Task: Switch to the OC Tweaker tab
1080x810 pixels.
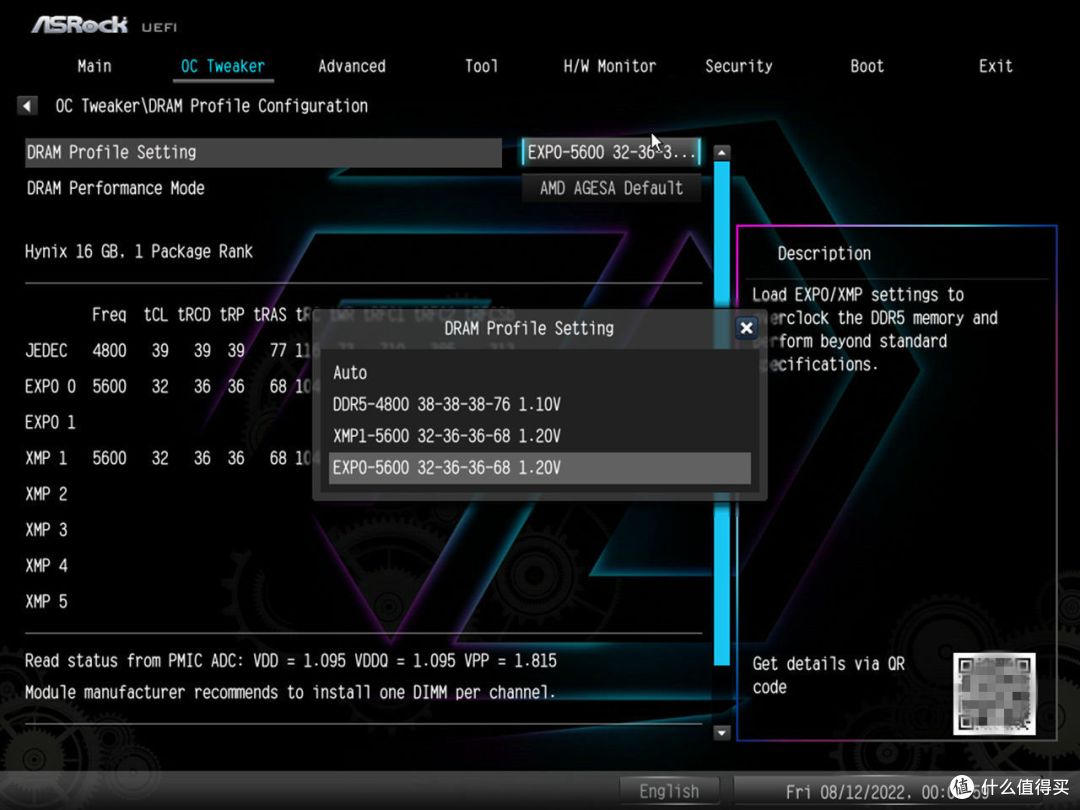Action: [x=222, y=66]
